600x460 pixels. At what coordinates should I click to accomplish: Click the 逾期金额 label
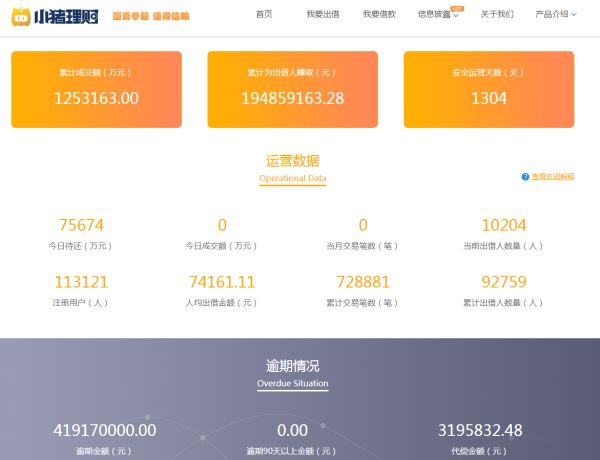tap(104, 451)
